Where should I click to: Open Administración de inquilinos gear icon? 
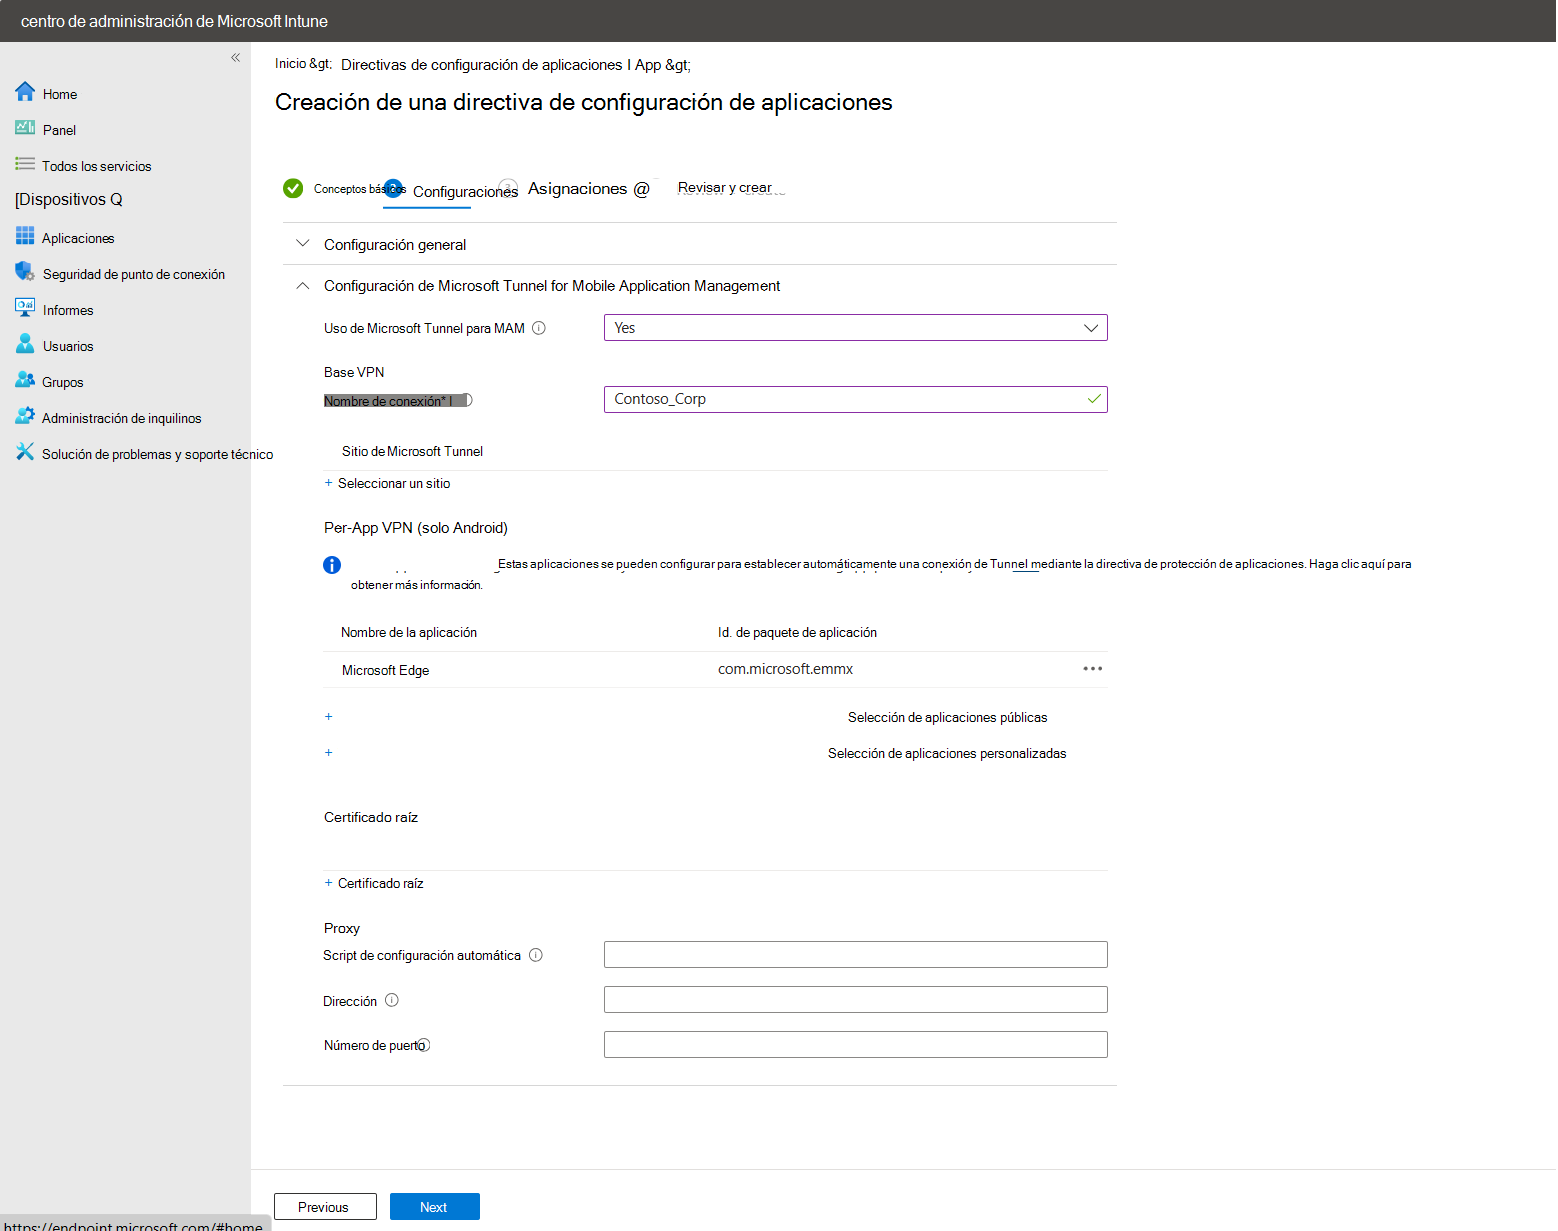pyautogui.click(x=25, y=416)
